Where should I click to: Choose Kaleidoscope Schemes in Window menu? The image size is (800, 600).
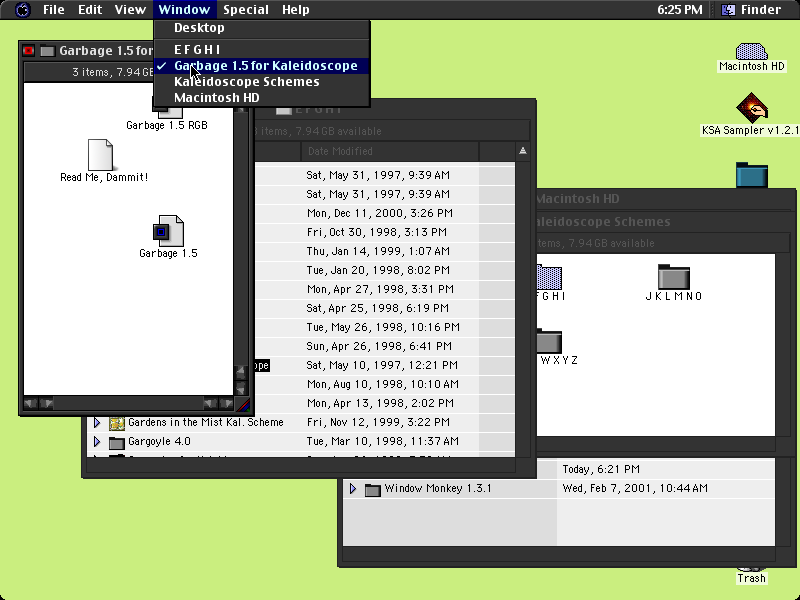261,82
